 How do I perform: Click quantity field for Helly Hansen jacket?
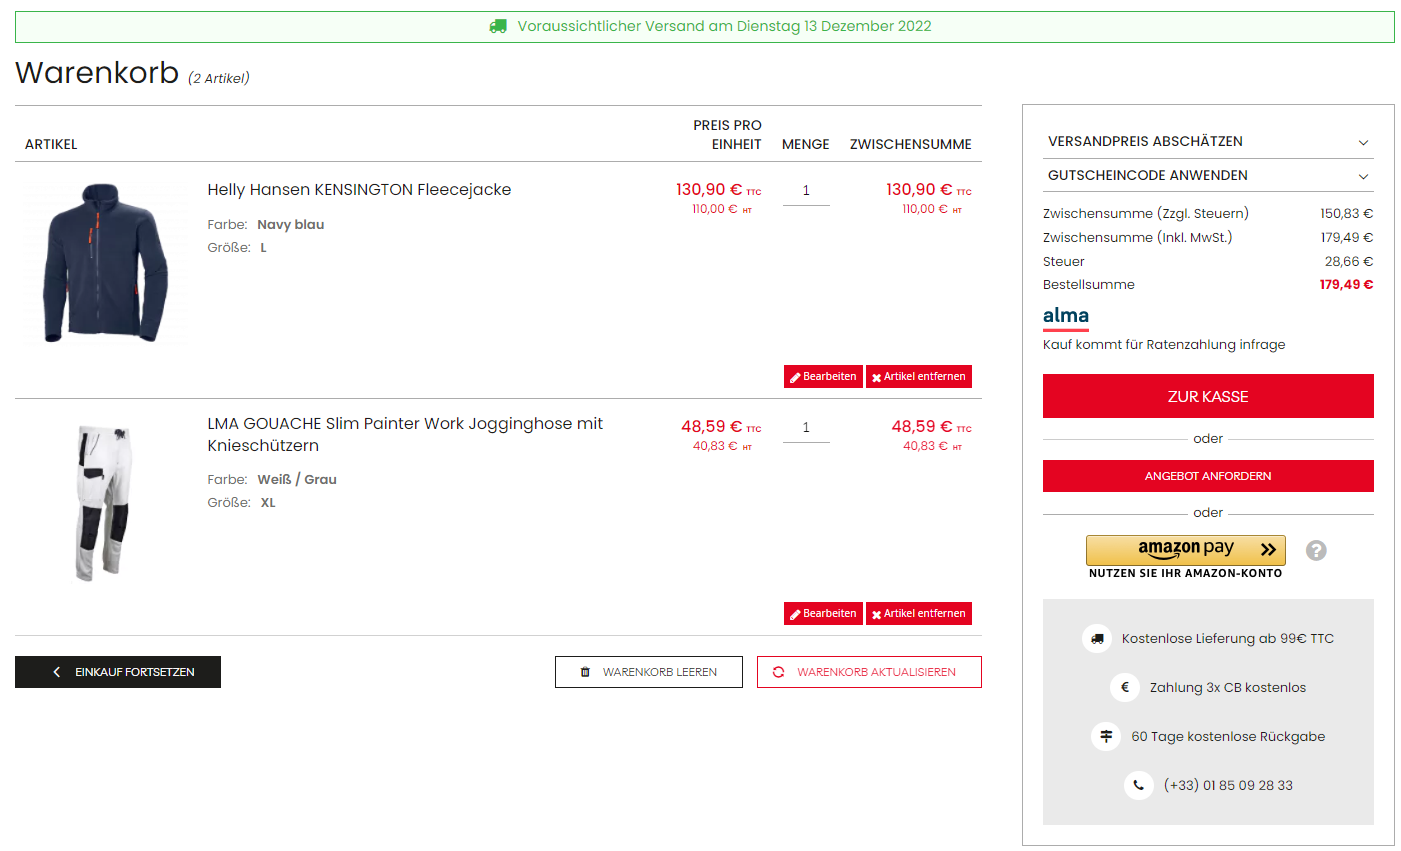[806, 191]
